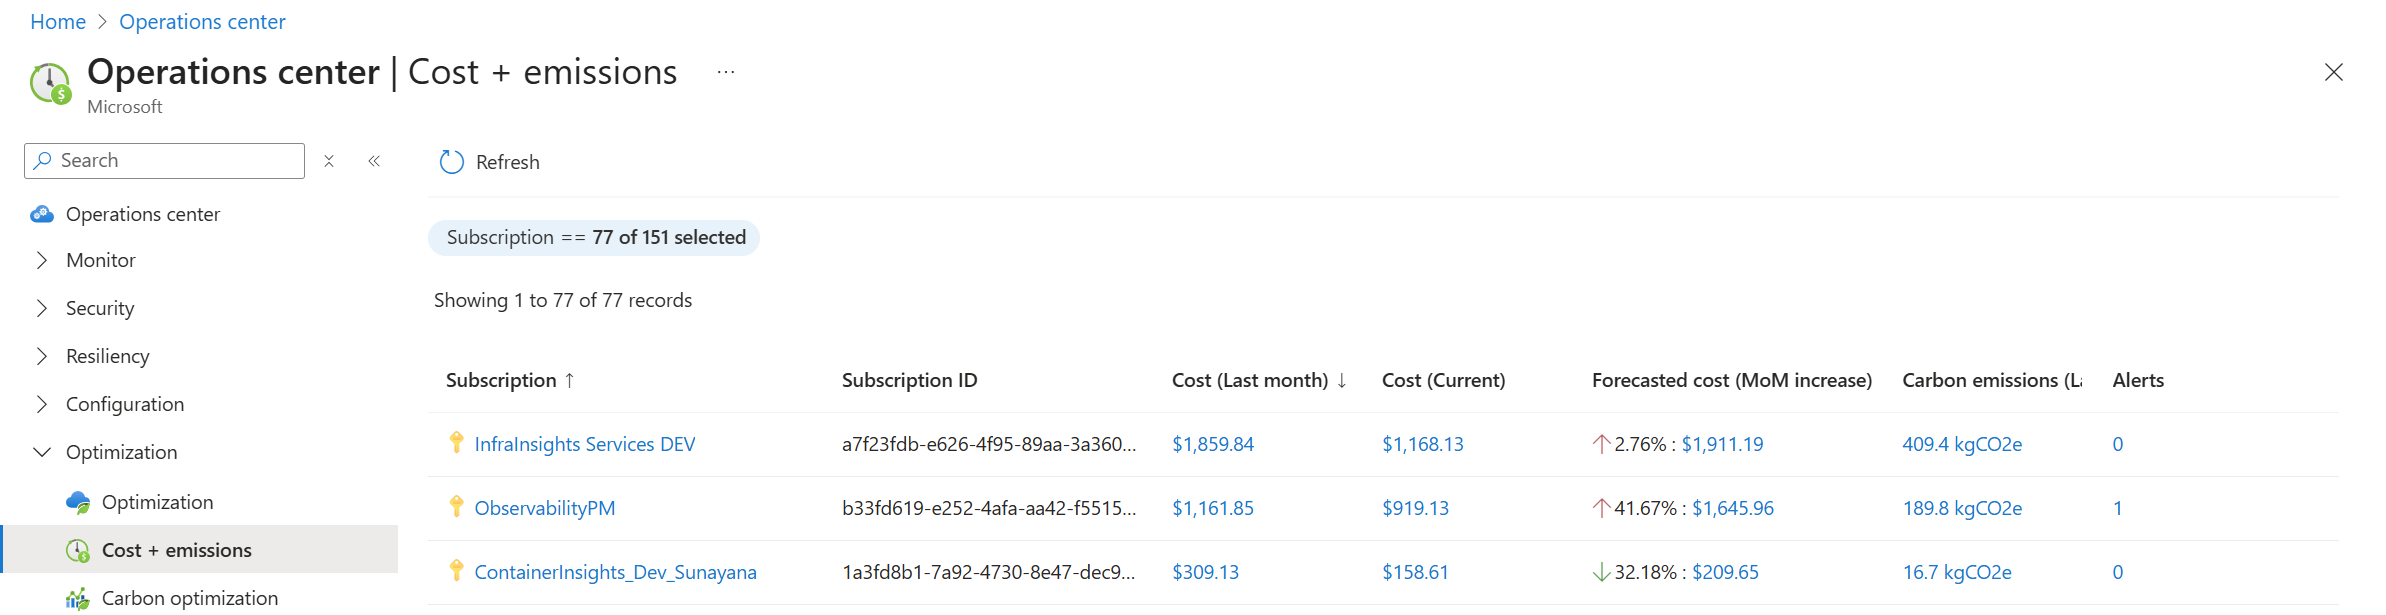The image size is (2386, 615).
Task: Click the sidebar double-chevron collapse icon
Action: [374, 161]
